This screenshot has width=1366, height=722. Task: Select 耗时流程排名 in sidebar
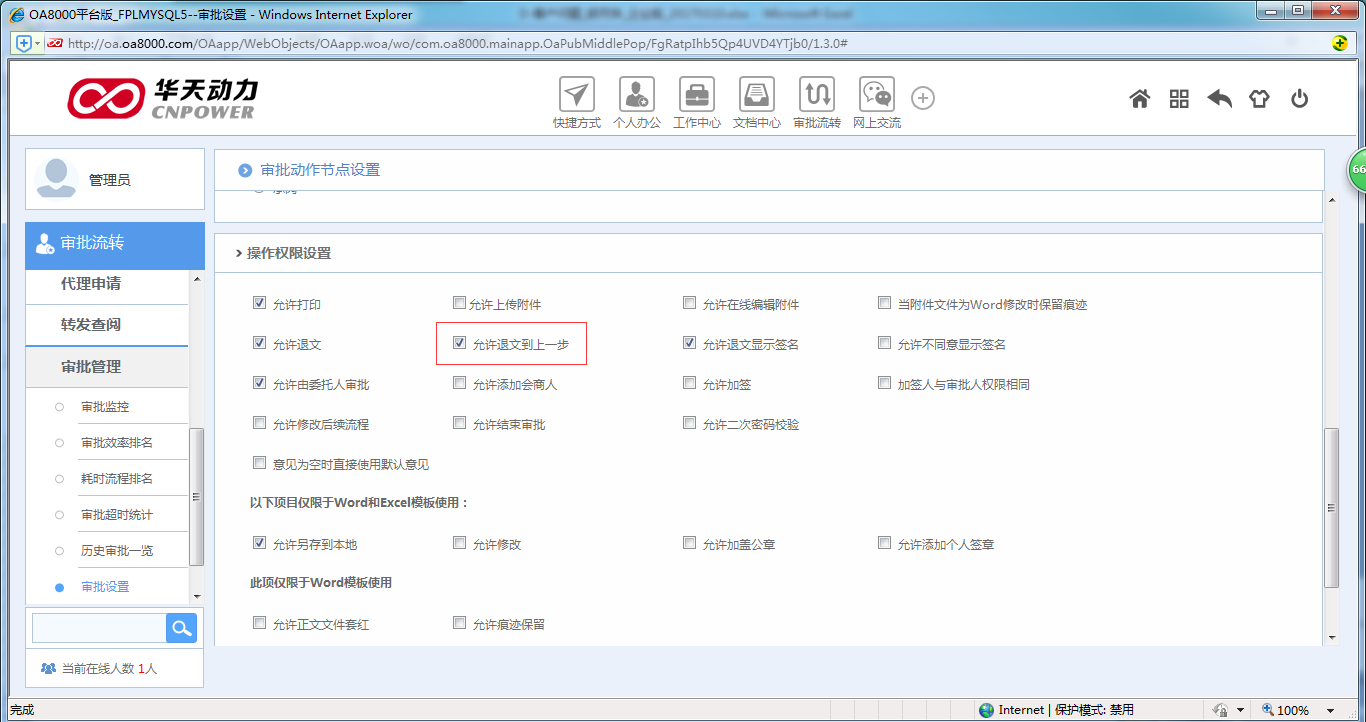pyautogui.click(x=117, y=479)
